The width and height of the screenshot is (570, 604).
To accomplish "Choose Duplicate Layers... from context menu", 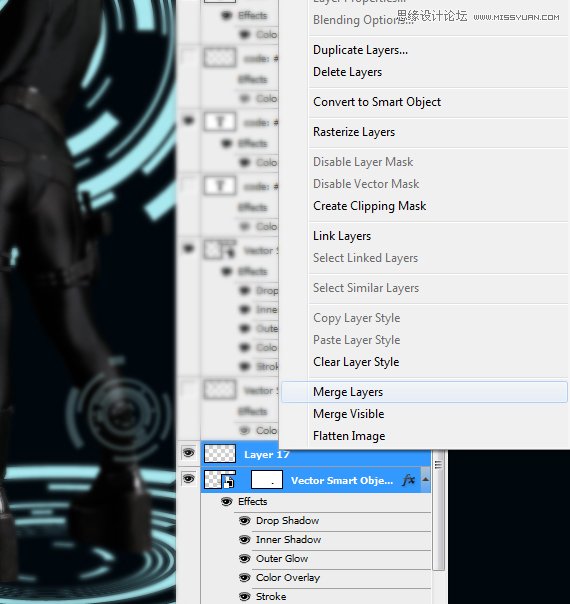I will coord(360,50).
